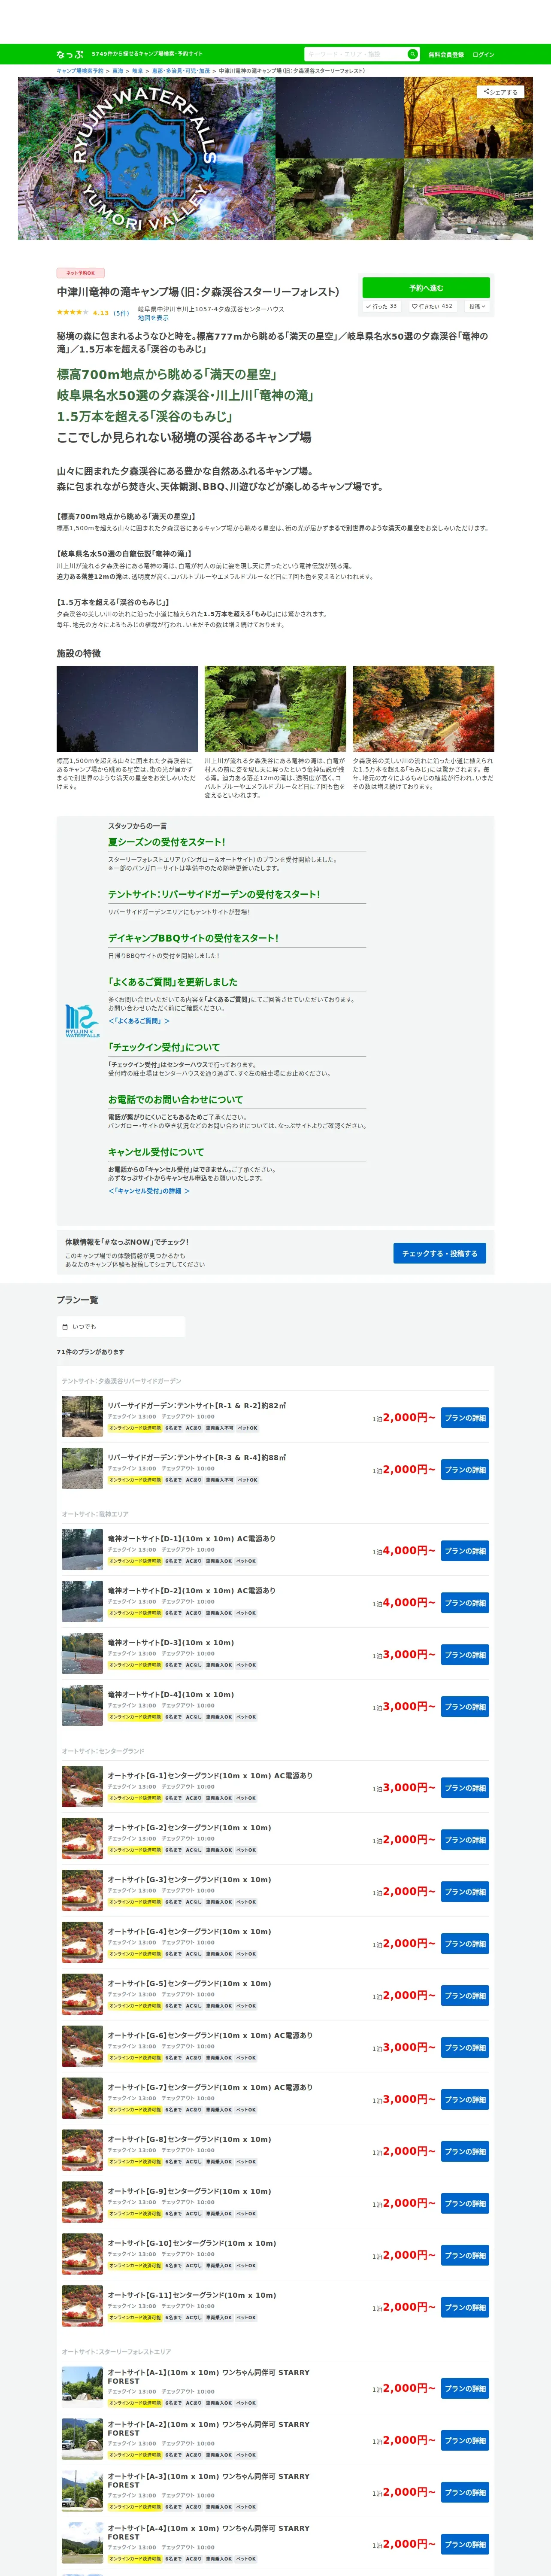Click thumbnail of オートサイト[A-2] plan

tap(82, 2440)
